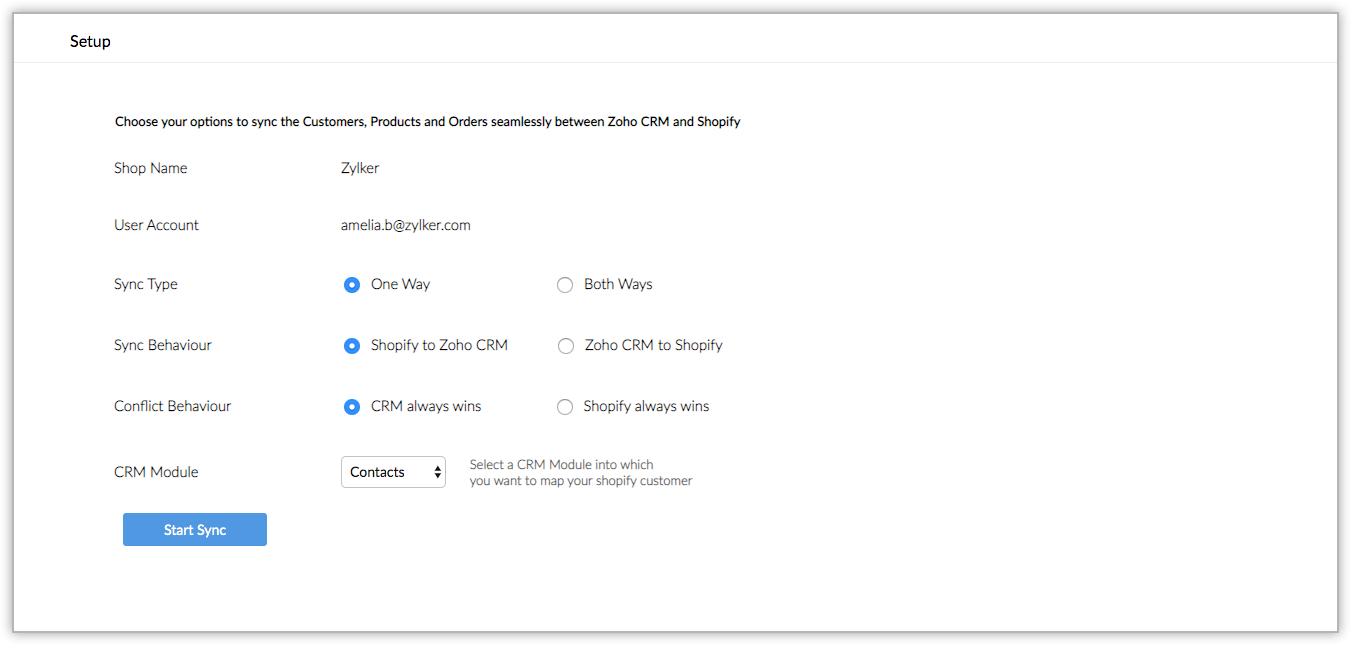Click the User Account field label

coord(156,225)
